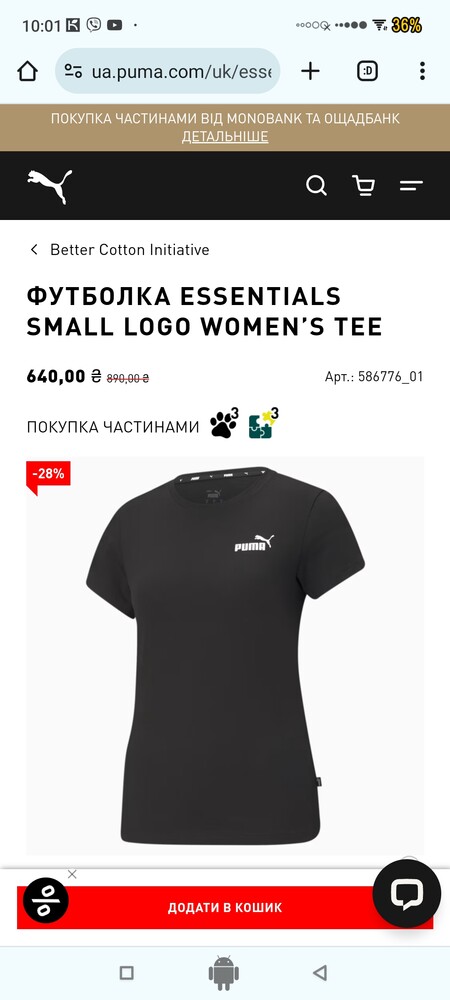Viewport: 450px width, 1000px height.
Task: Close the discount badge popup
Action: (72, 874)
